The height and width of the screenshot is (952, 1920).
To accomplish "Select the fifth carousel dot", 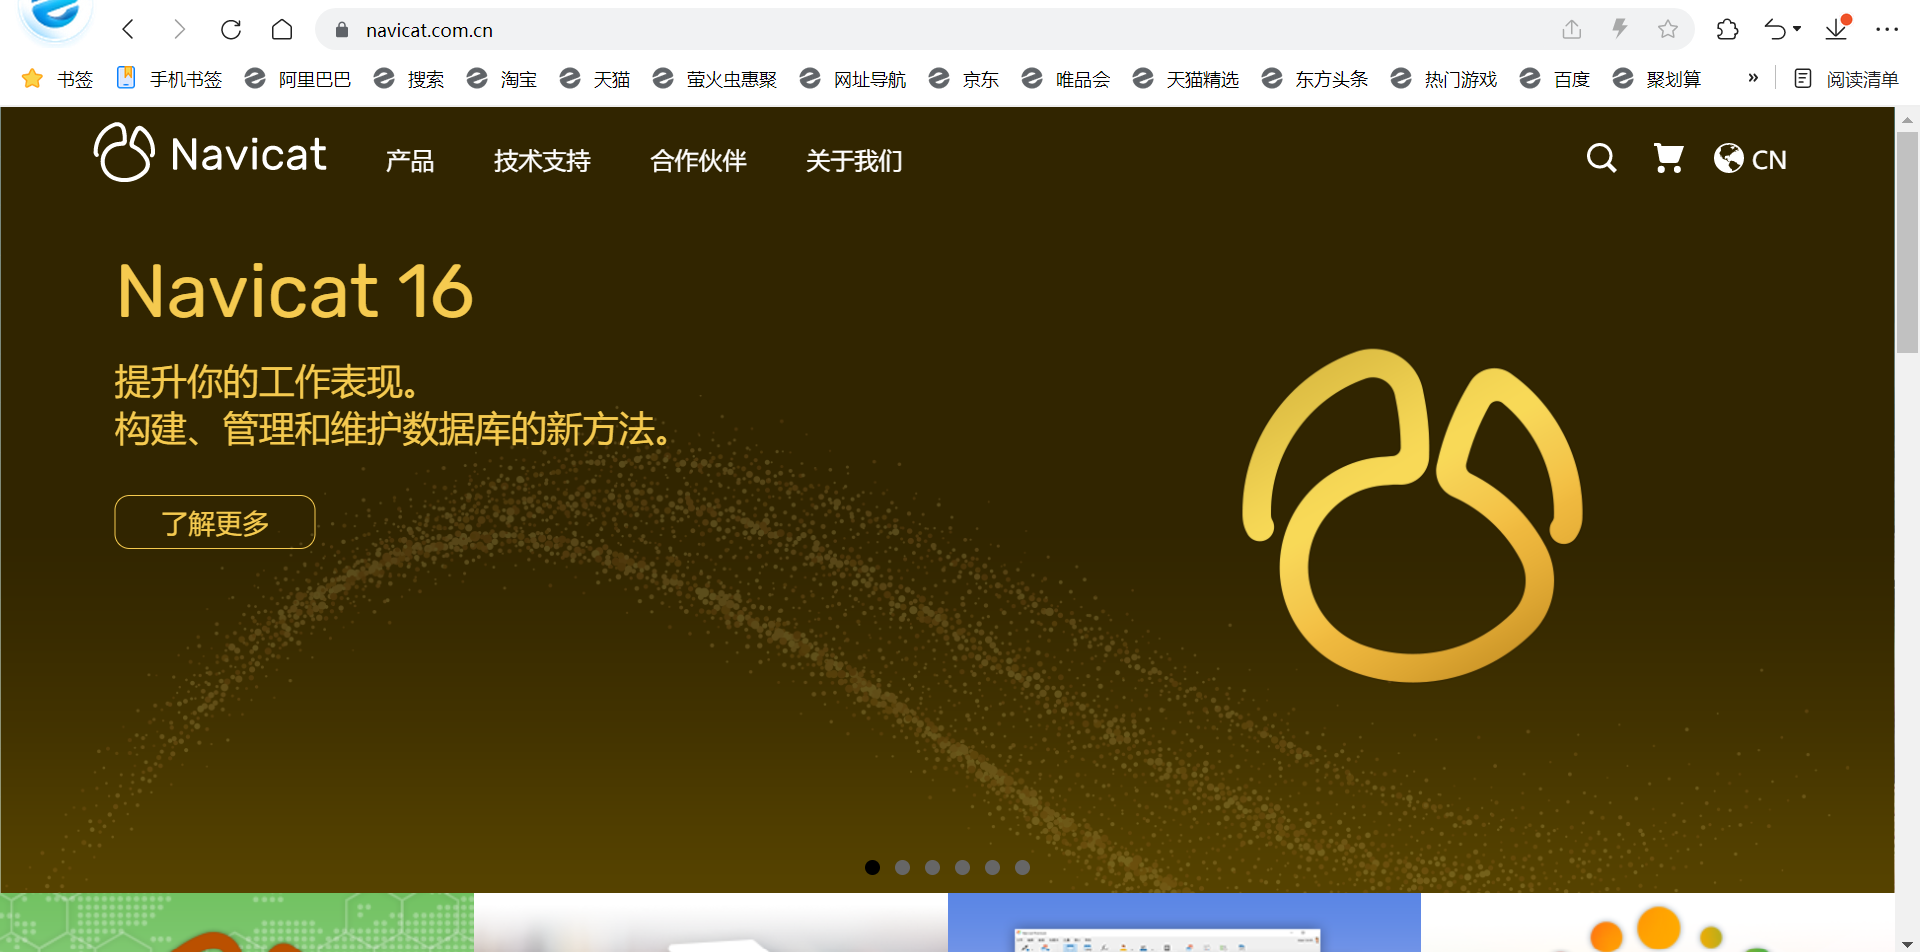I will coord(992,867).
